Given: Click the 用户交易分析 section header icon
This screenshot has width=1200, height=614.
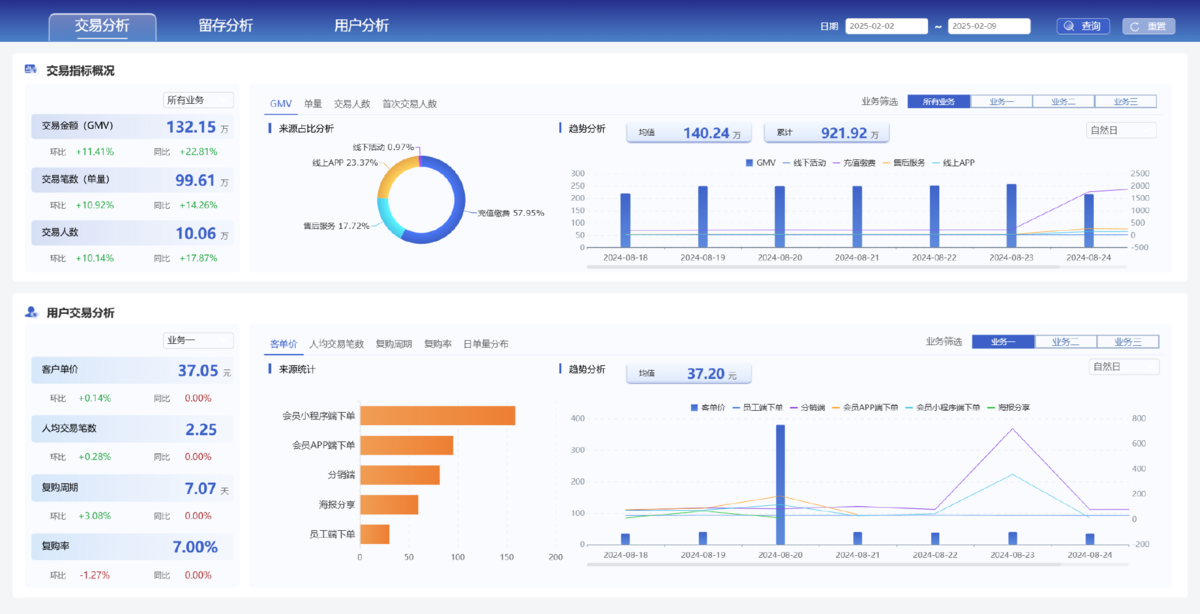Looking at the screenshot, I should (31, 312).
